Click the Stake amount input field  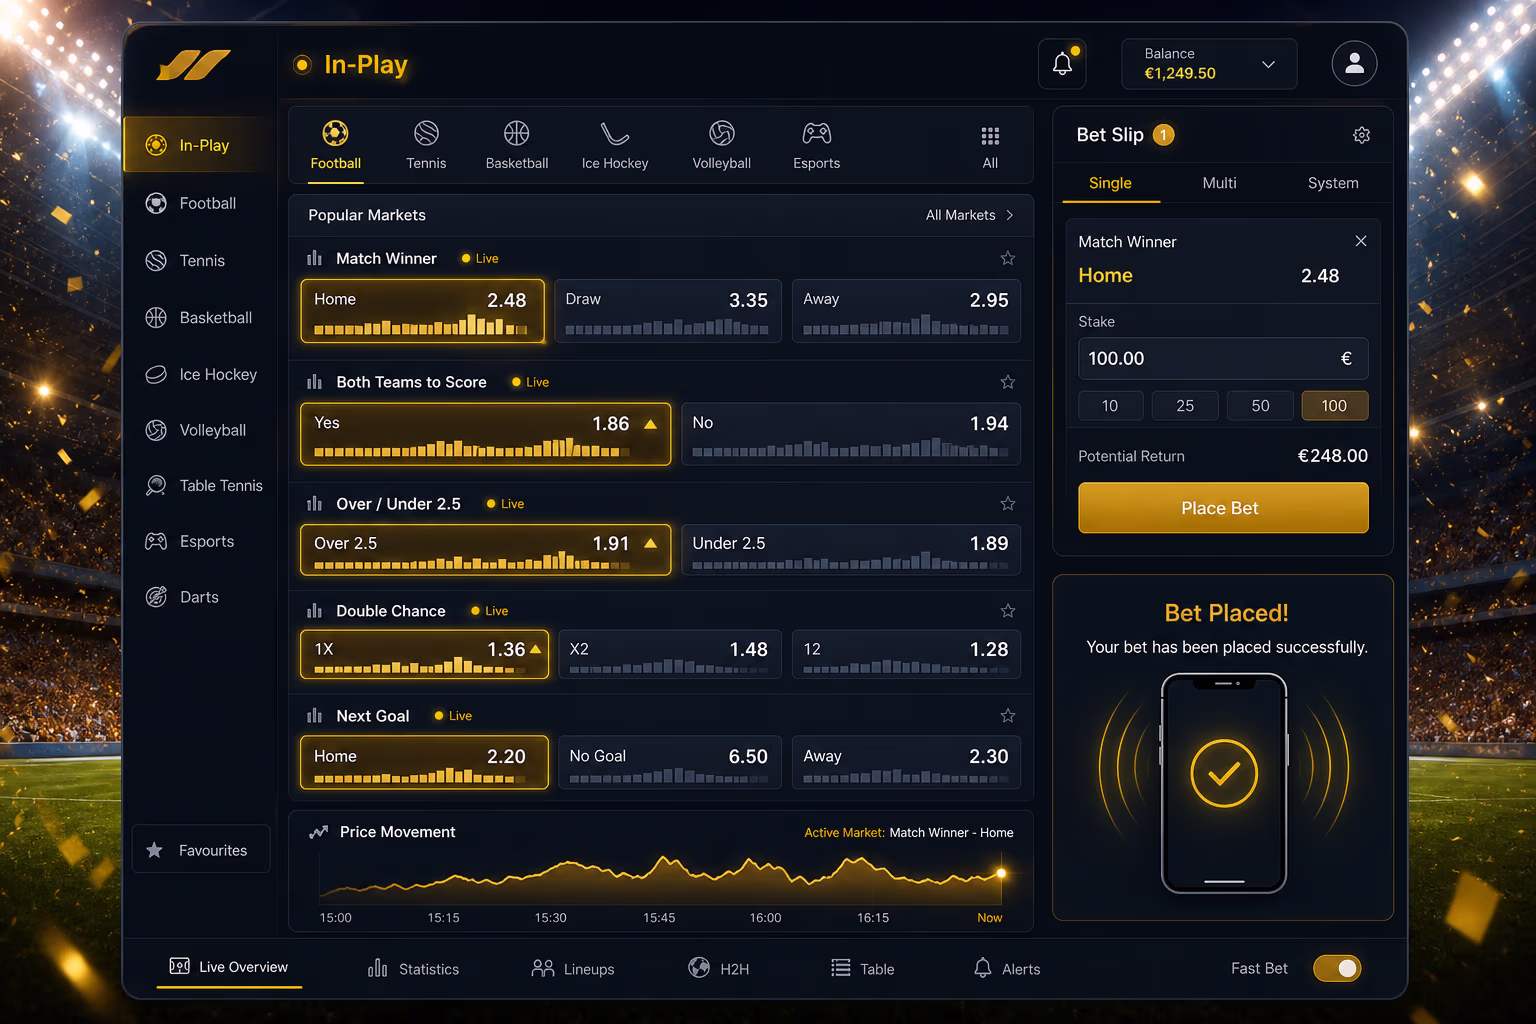[1223, 358]
